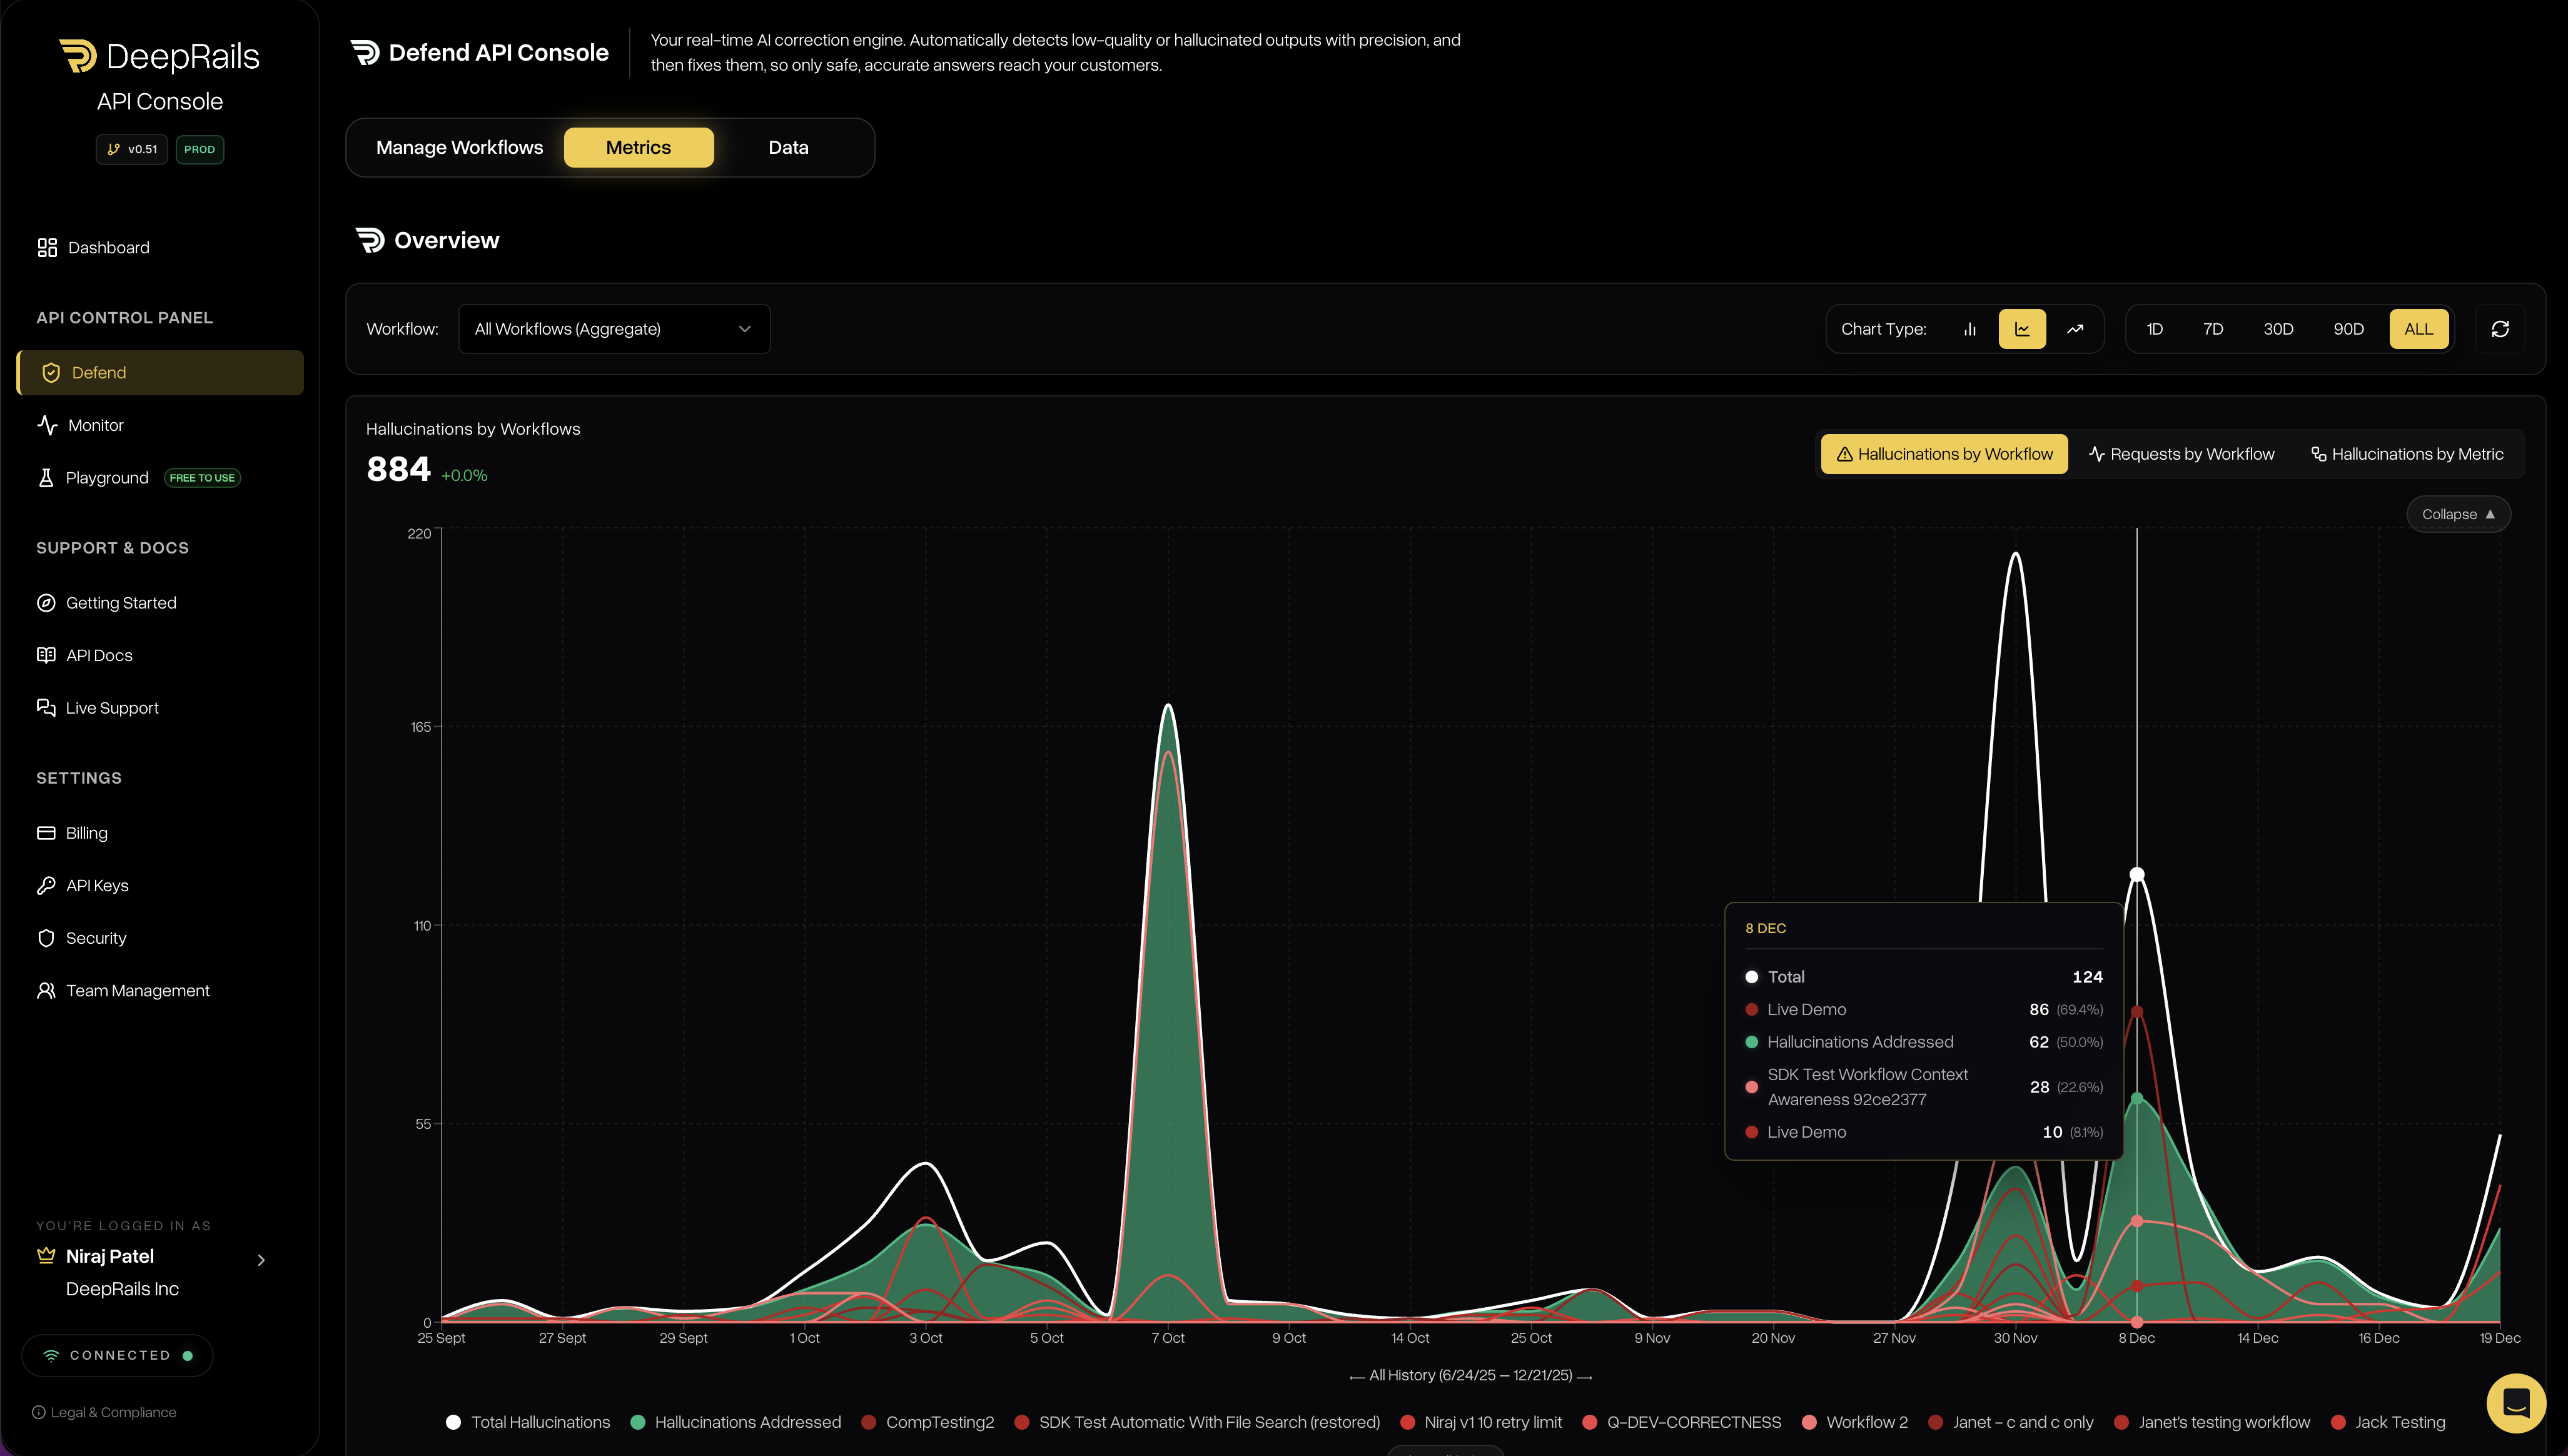Switch the time range to 90D
Image resolution: width=2568 pixels, height=1456 pixels.
(x=2348, y=329)
